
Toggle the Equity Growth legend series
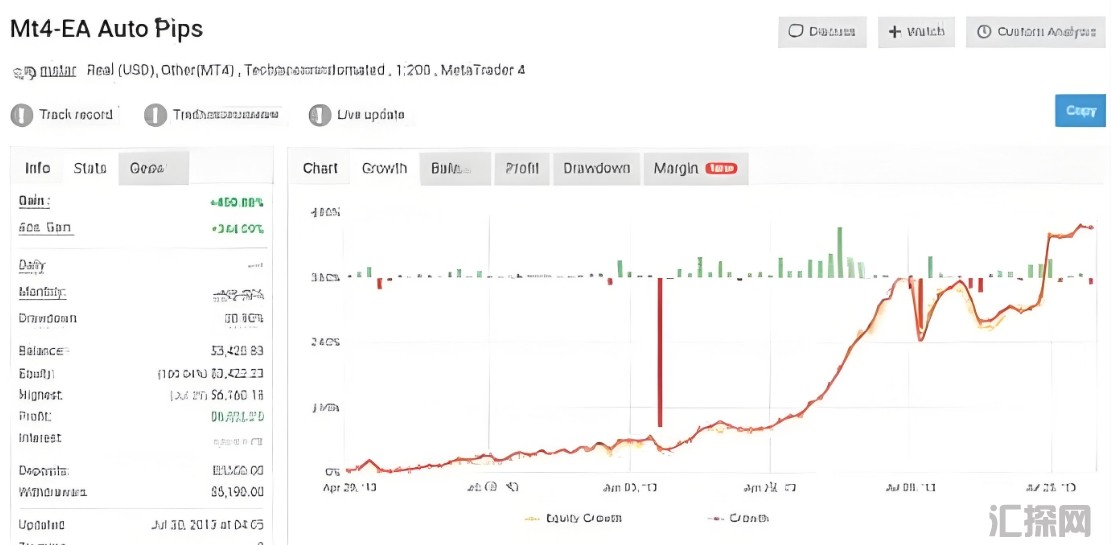coord(572,518)
